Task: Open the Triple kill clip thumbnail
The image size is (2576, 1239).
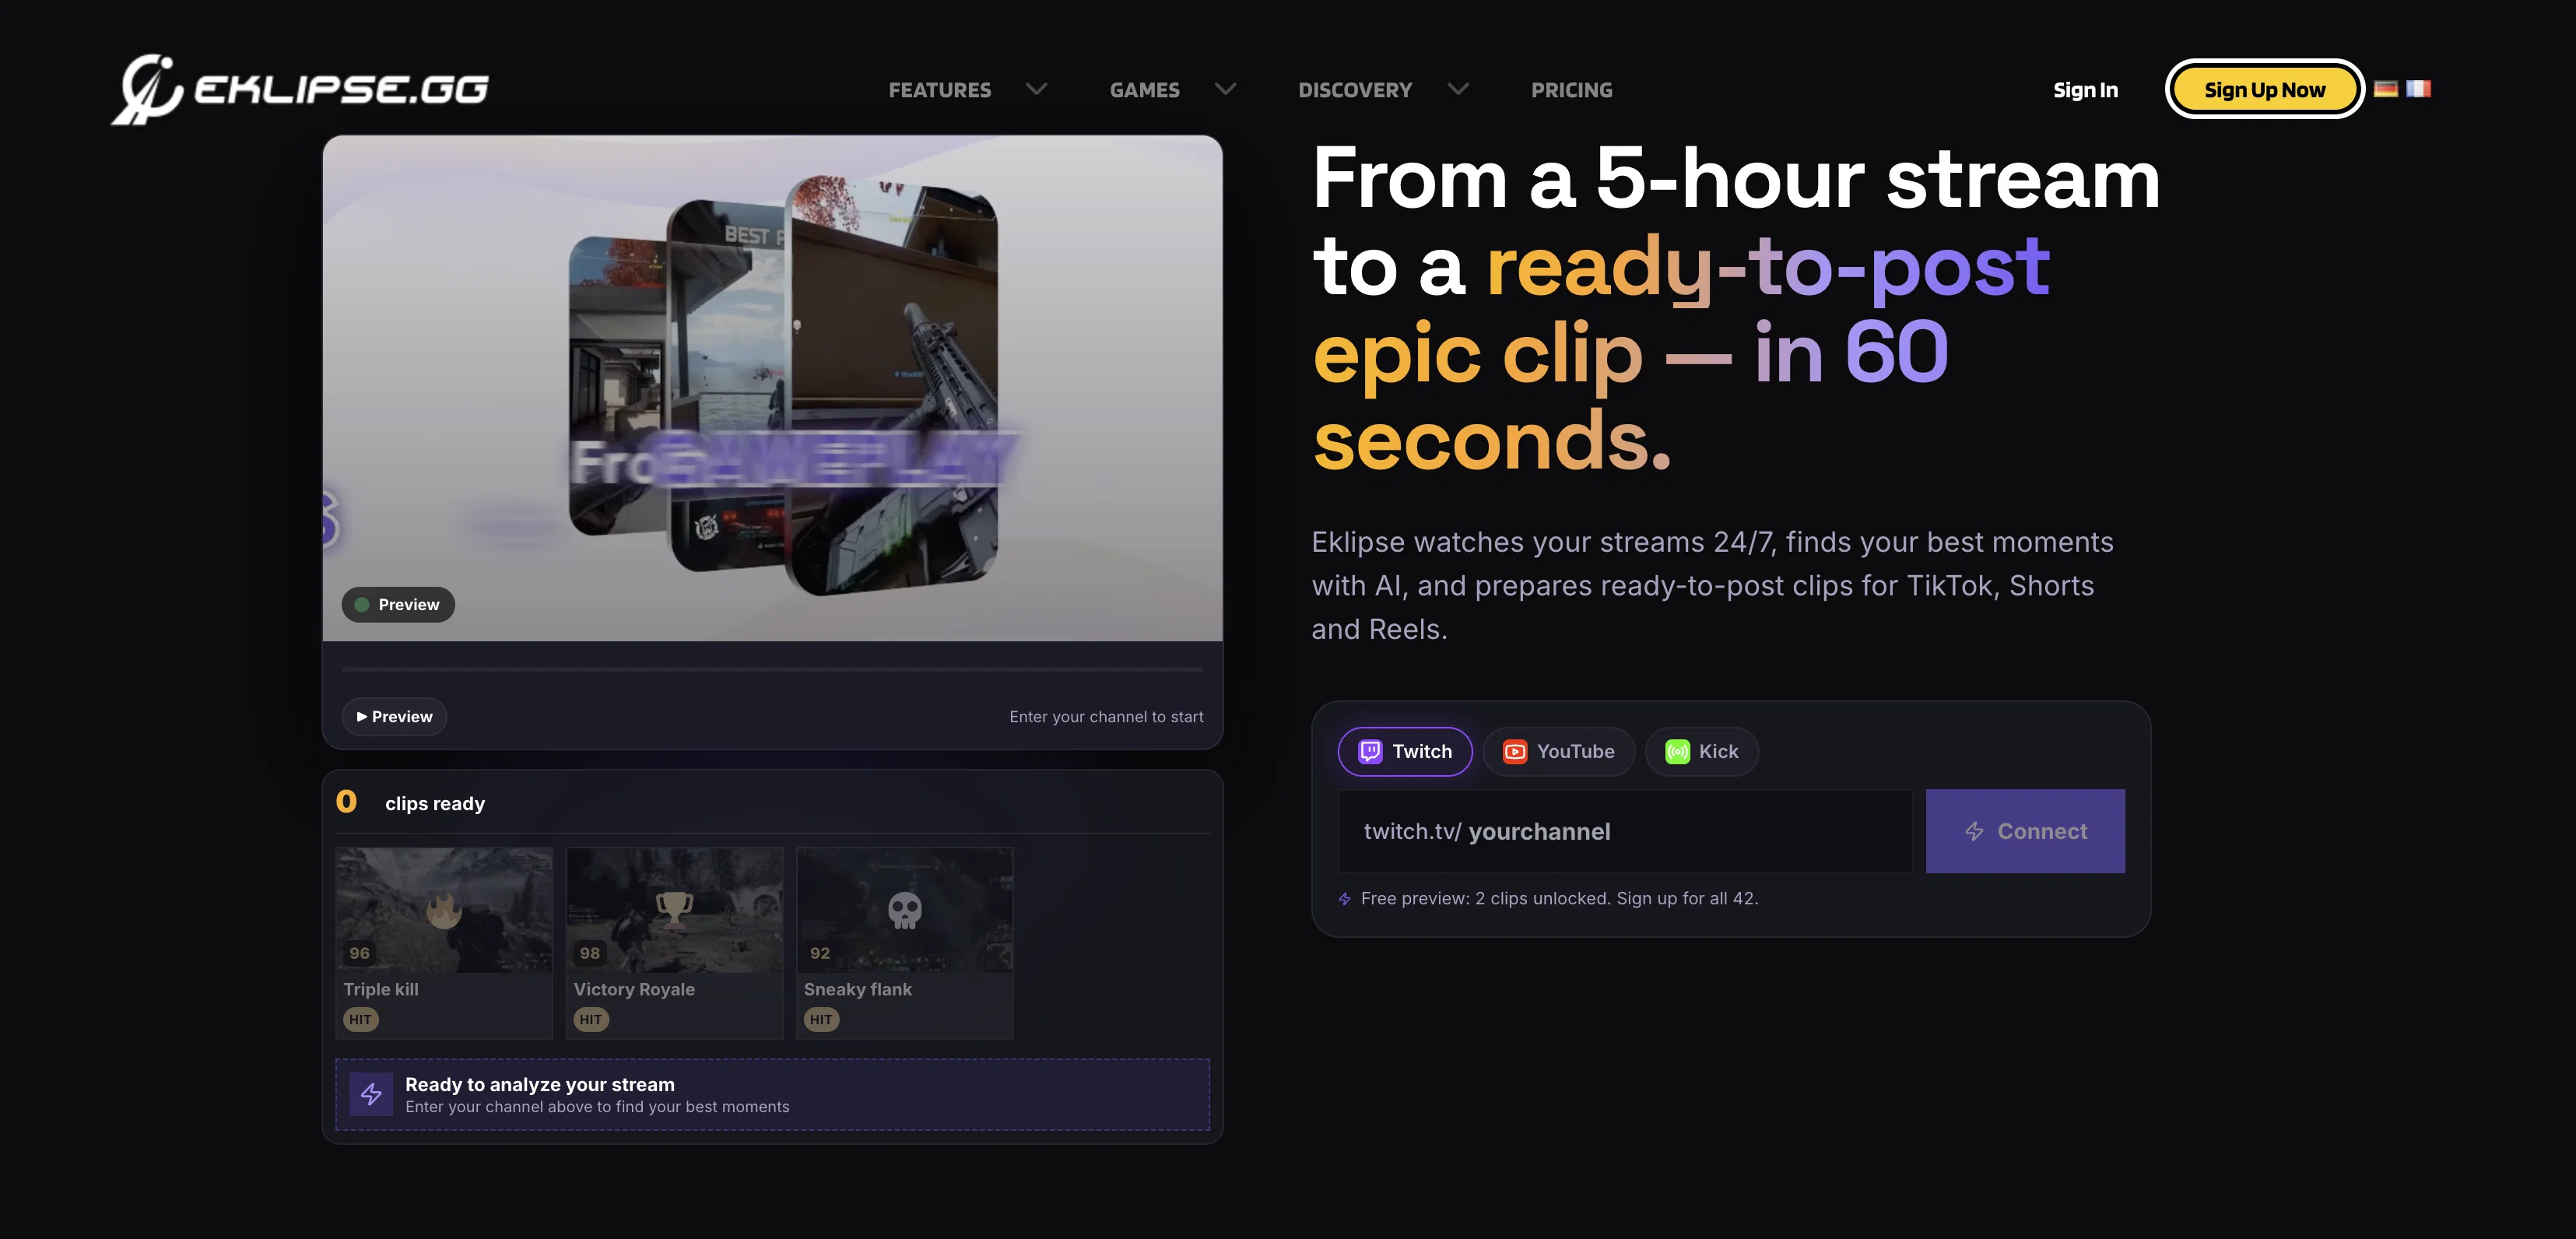Action: (x=444, y=910)
